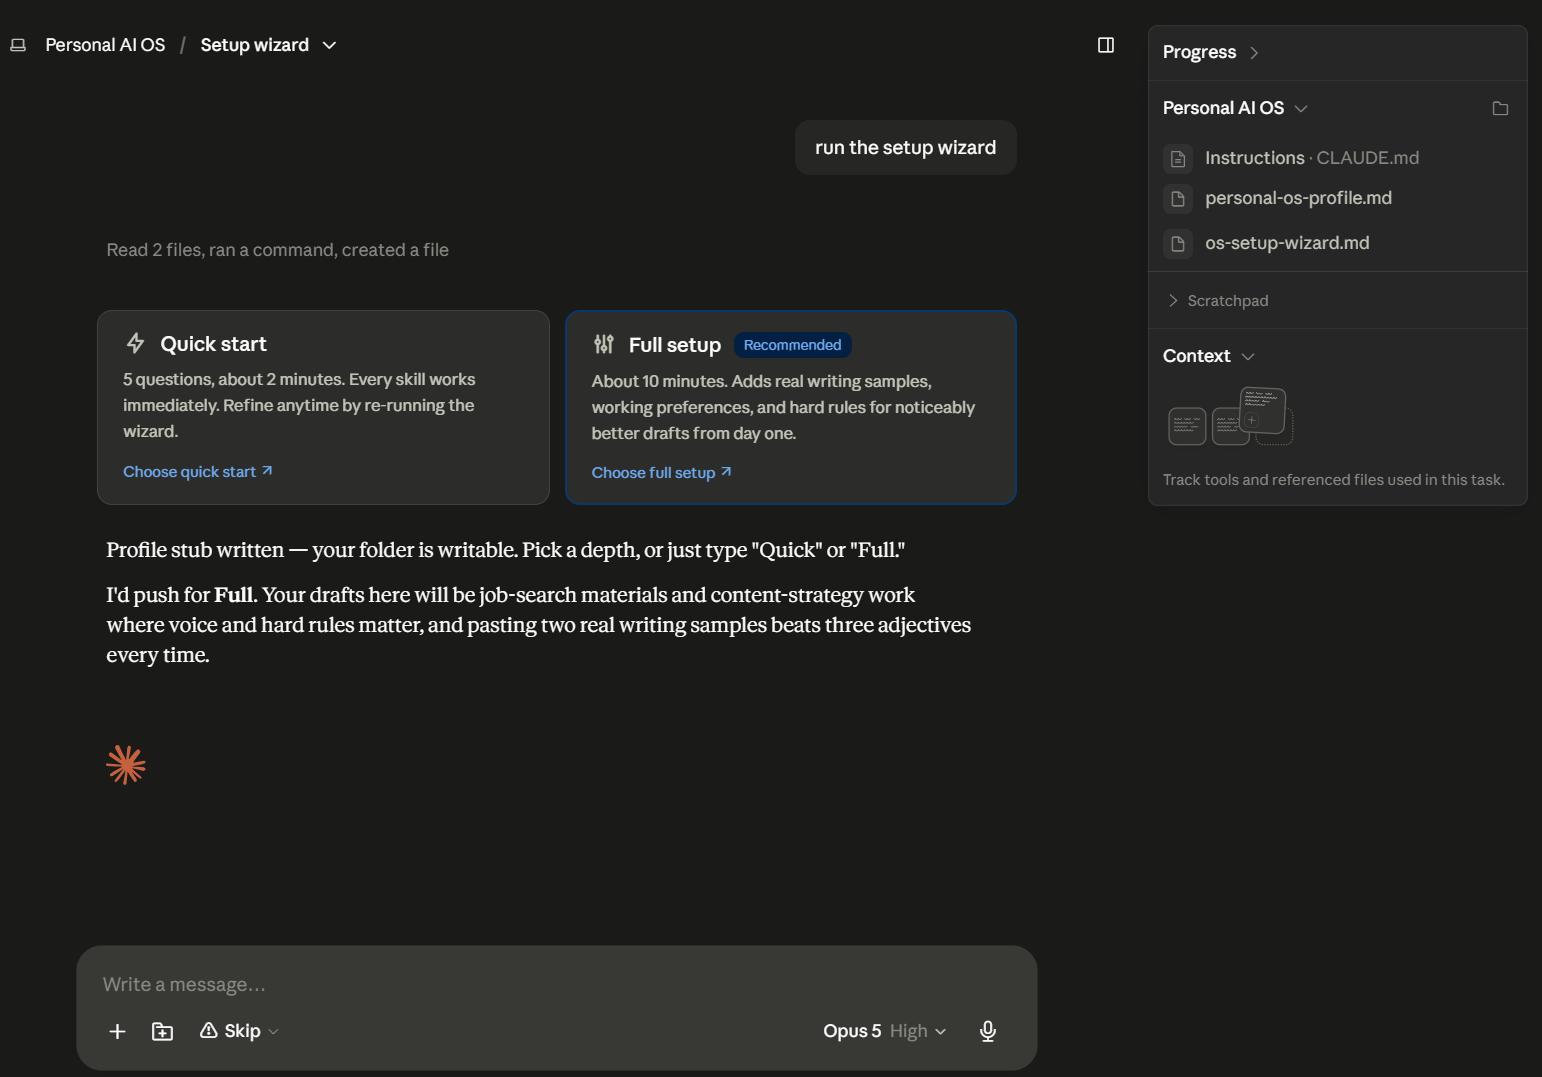Click the Instructions CLAUDE.md file icon
This screenshot has height=1077, width=1542.
[x=1178, y=158]
